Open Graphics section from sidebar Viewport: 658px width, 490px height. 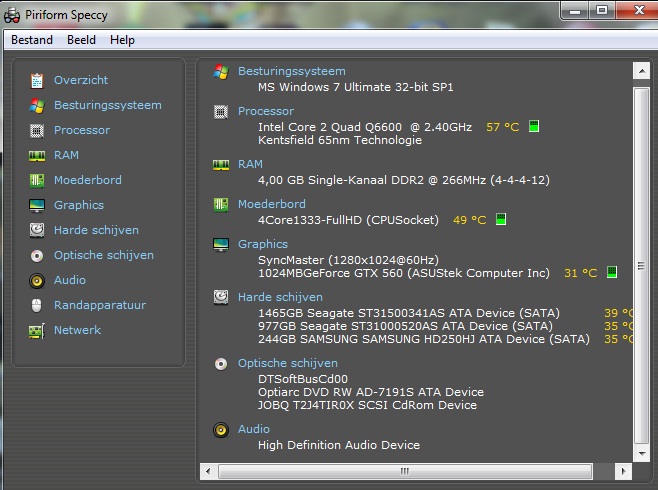79,205
